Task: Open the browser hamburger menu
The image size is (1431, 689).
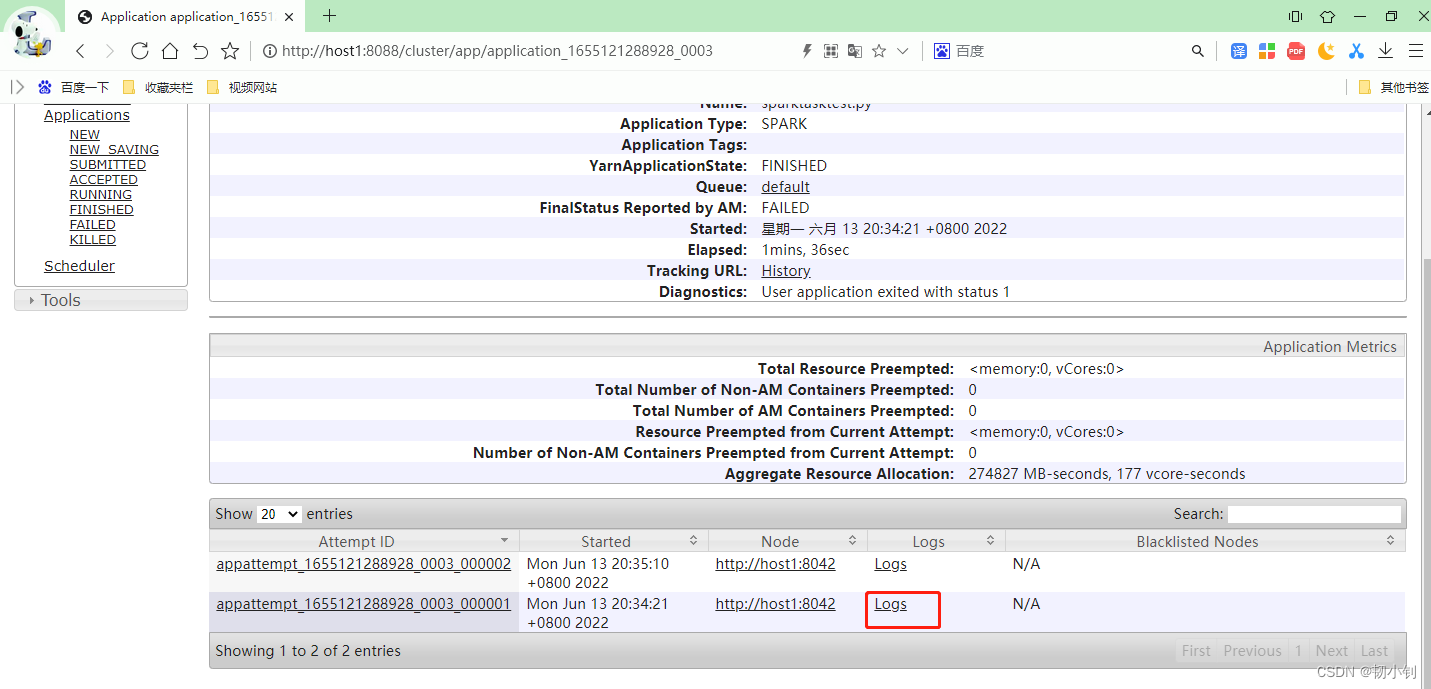Action: pos(1416,50)
